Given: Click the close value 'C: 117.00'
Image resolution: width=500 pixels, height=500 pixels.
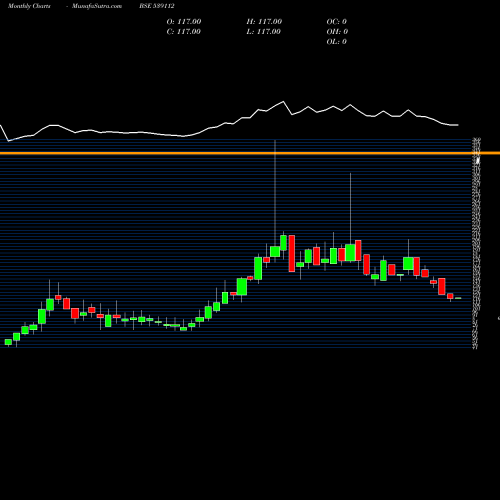Looking at the screenshot, I should 184,32.
